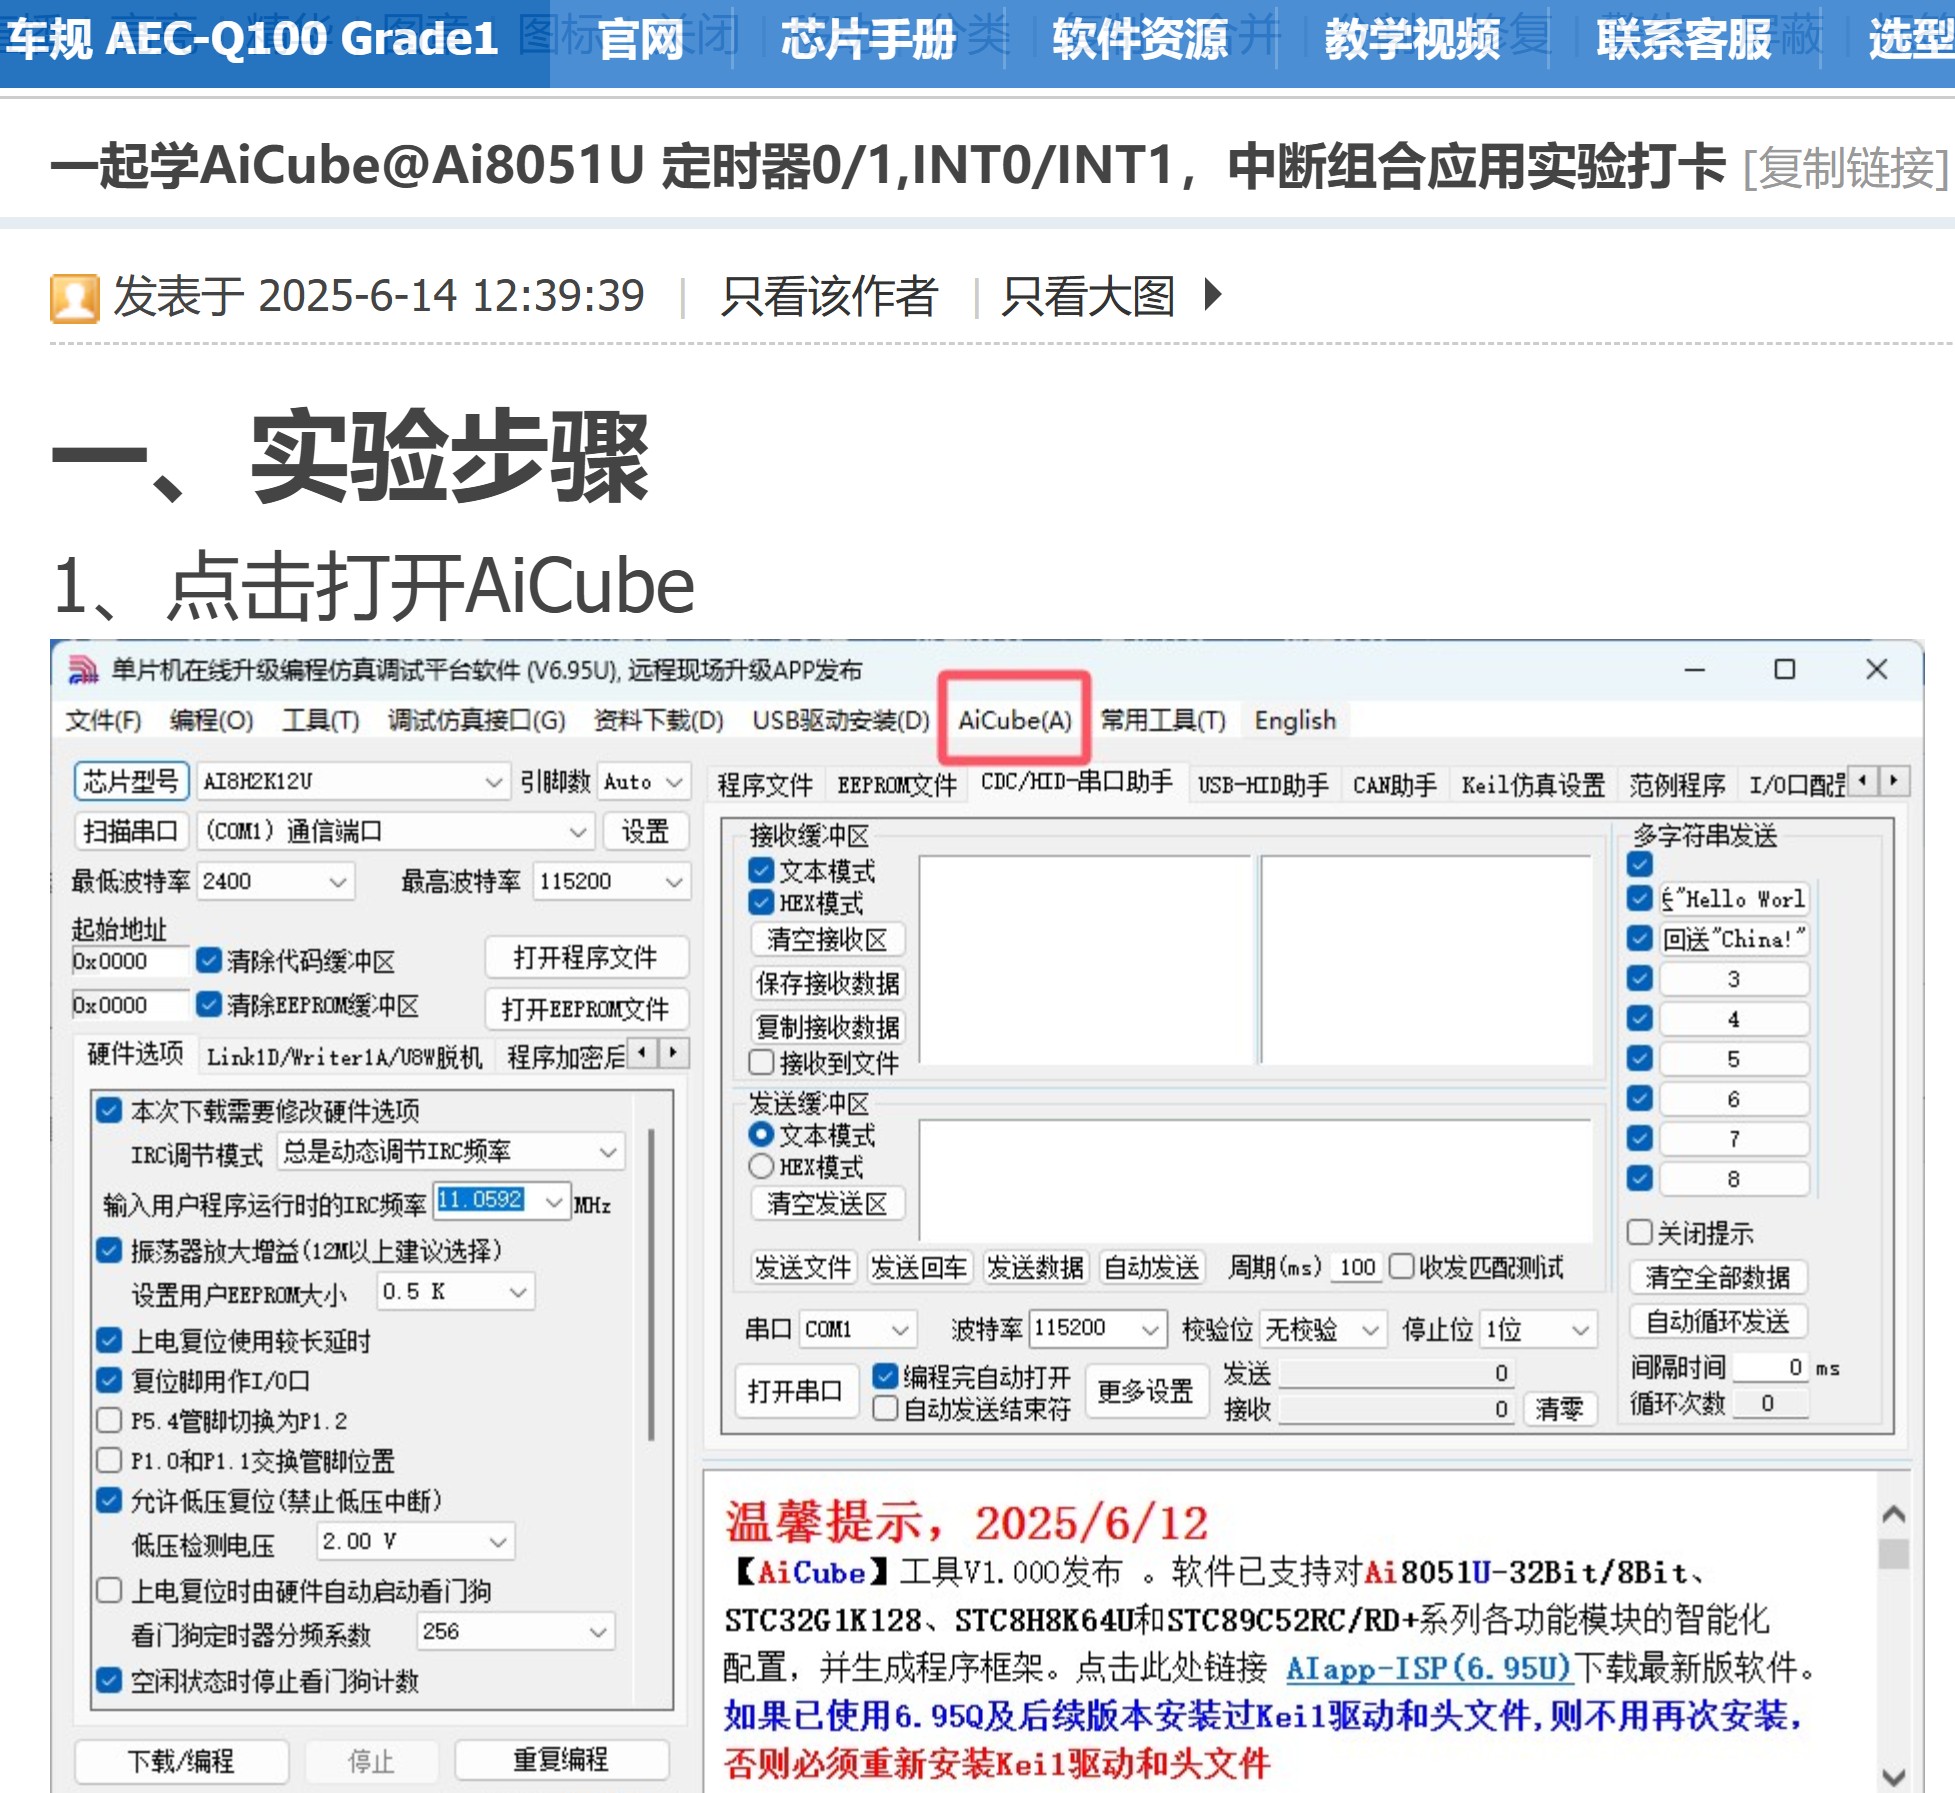Click the 下载/编程 button

click(181, 1761)
